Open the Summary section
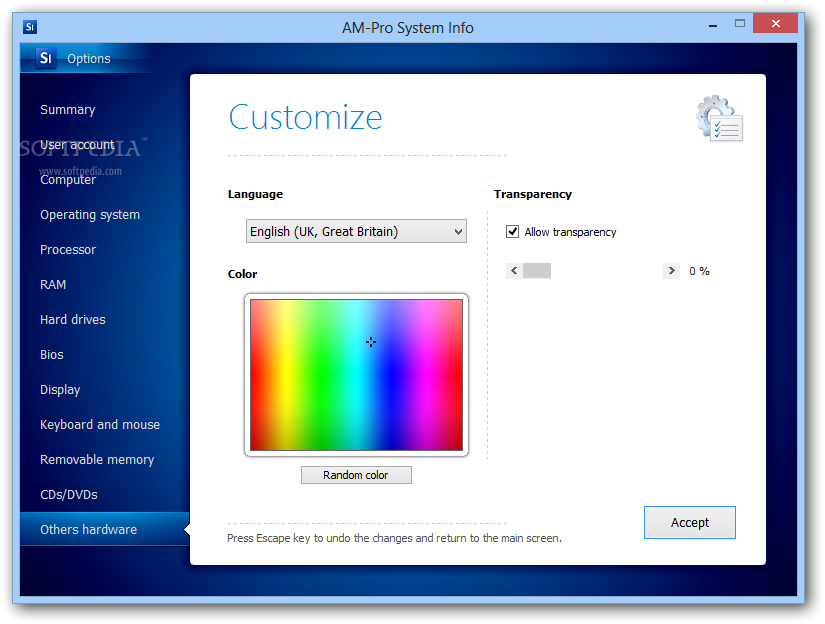This screenshot has height=624, width=825. pyautogui.click(x=67, y=109)
